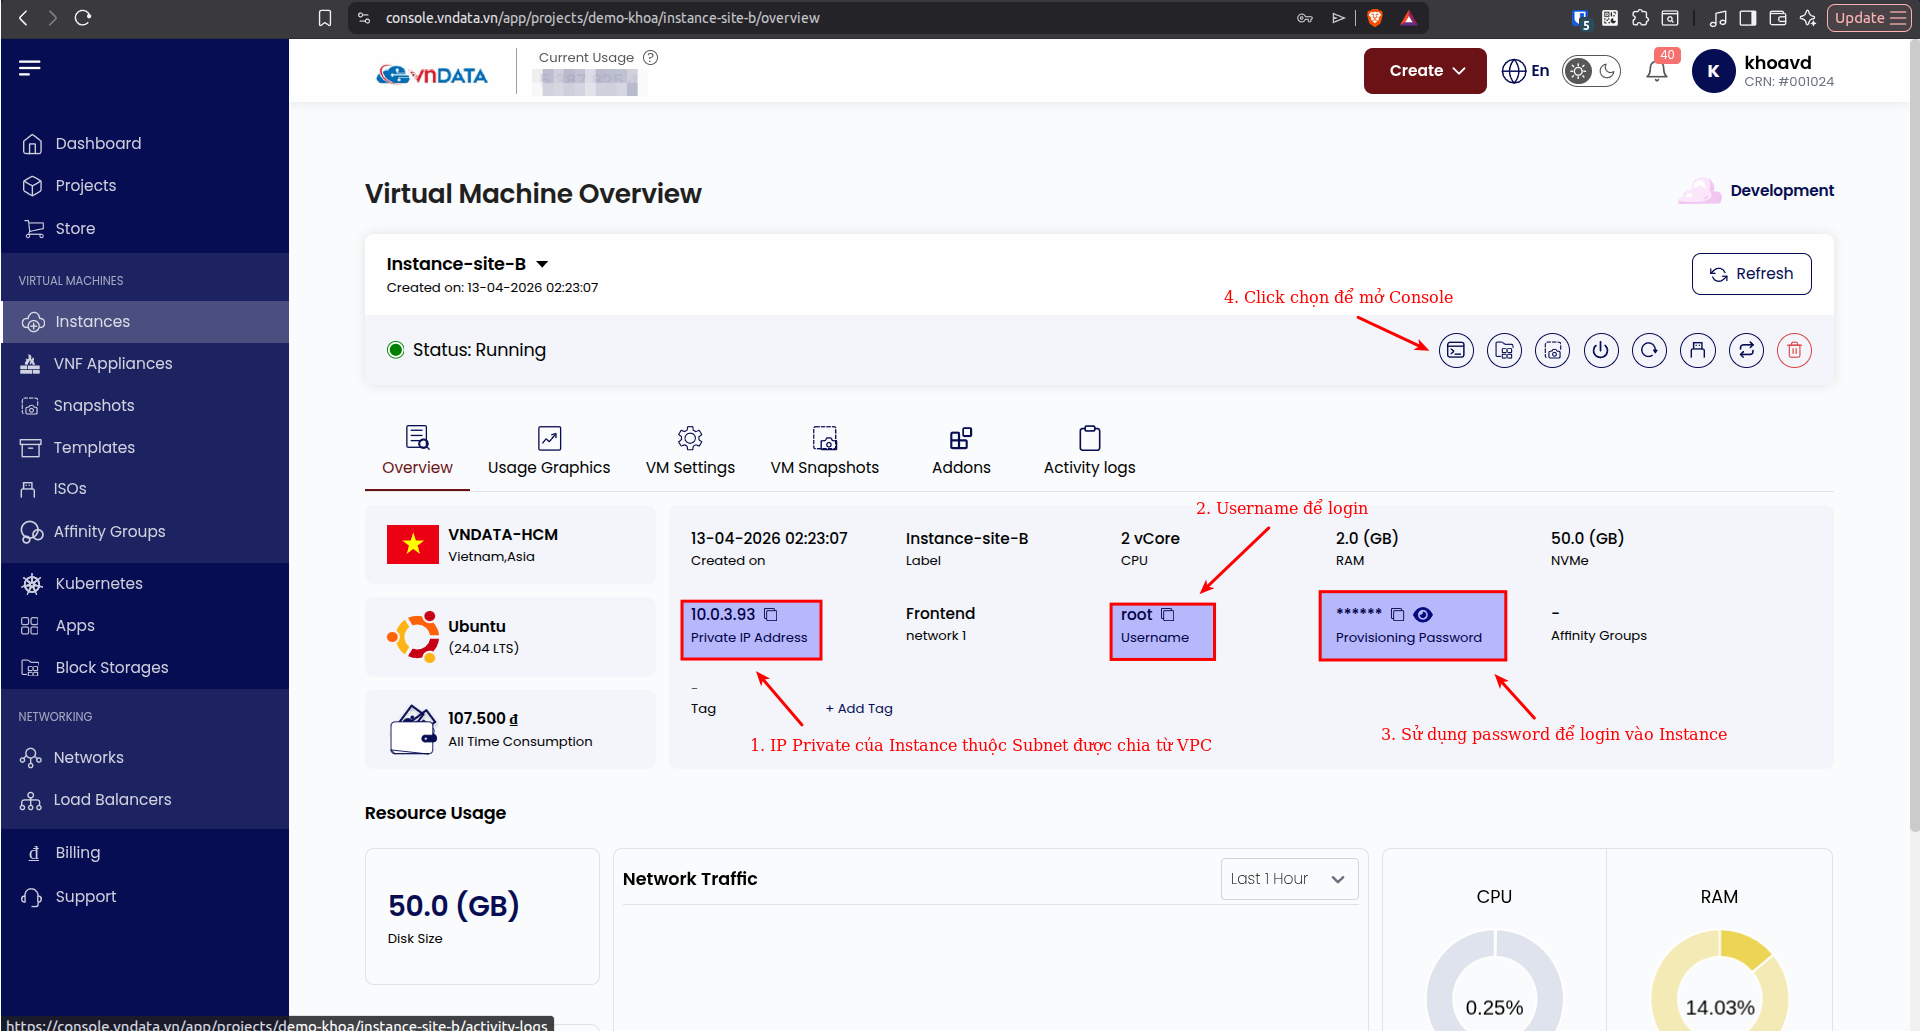This screenshot has height=1031, width=1920.
Task: Reload the page in the browser
Action: coord(83,17)
